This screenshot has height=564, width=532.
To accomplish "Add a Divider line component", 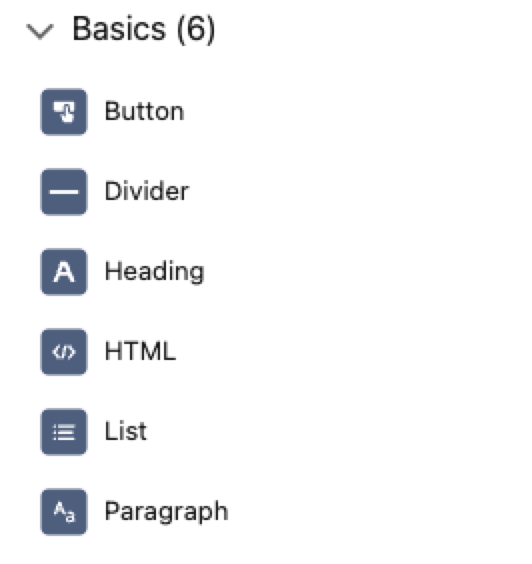I will coord(115,192).
